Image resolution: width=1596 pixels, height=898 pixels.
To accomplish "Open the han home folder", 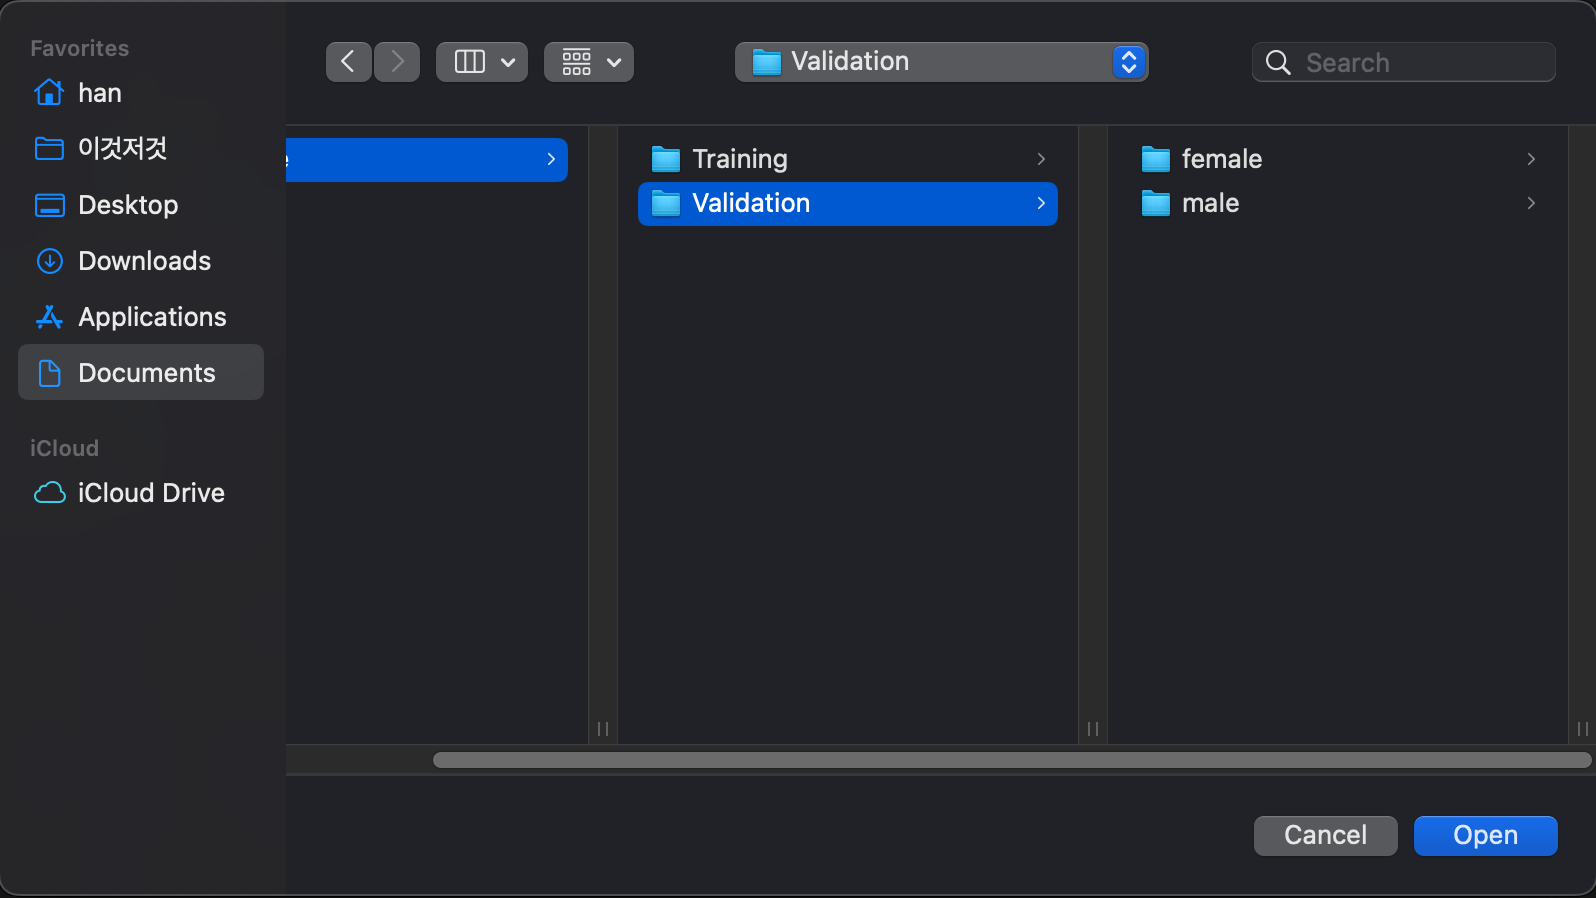I will [99, 93].
